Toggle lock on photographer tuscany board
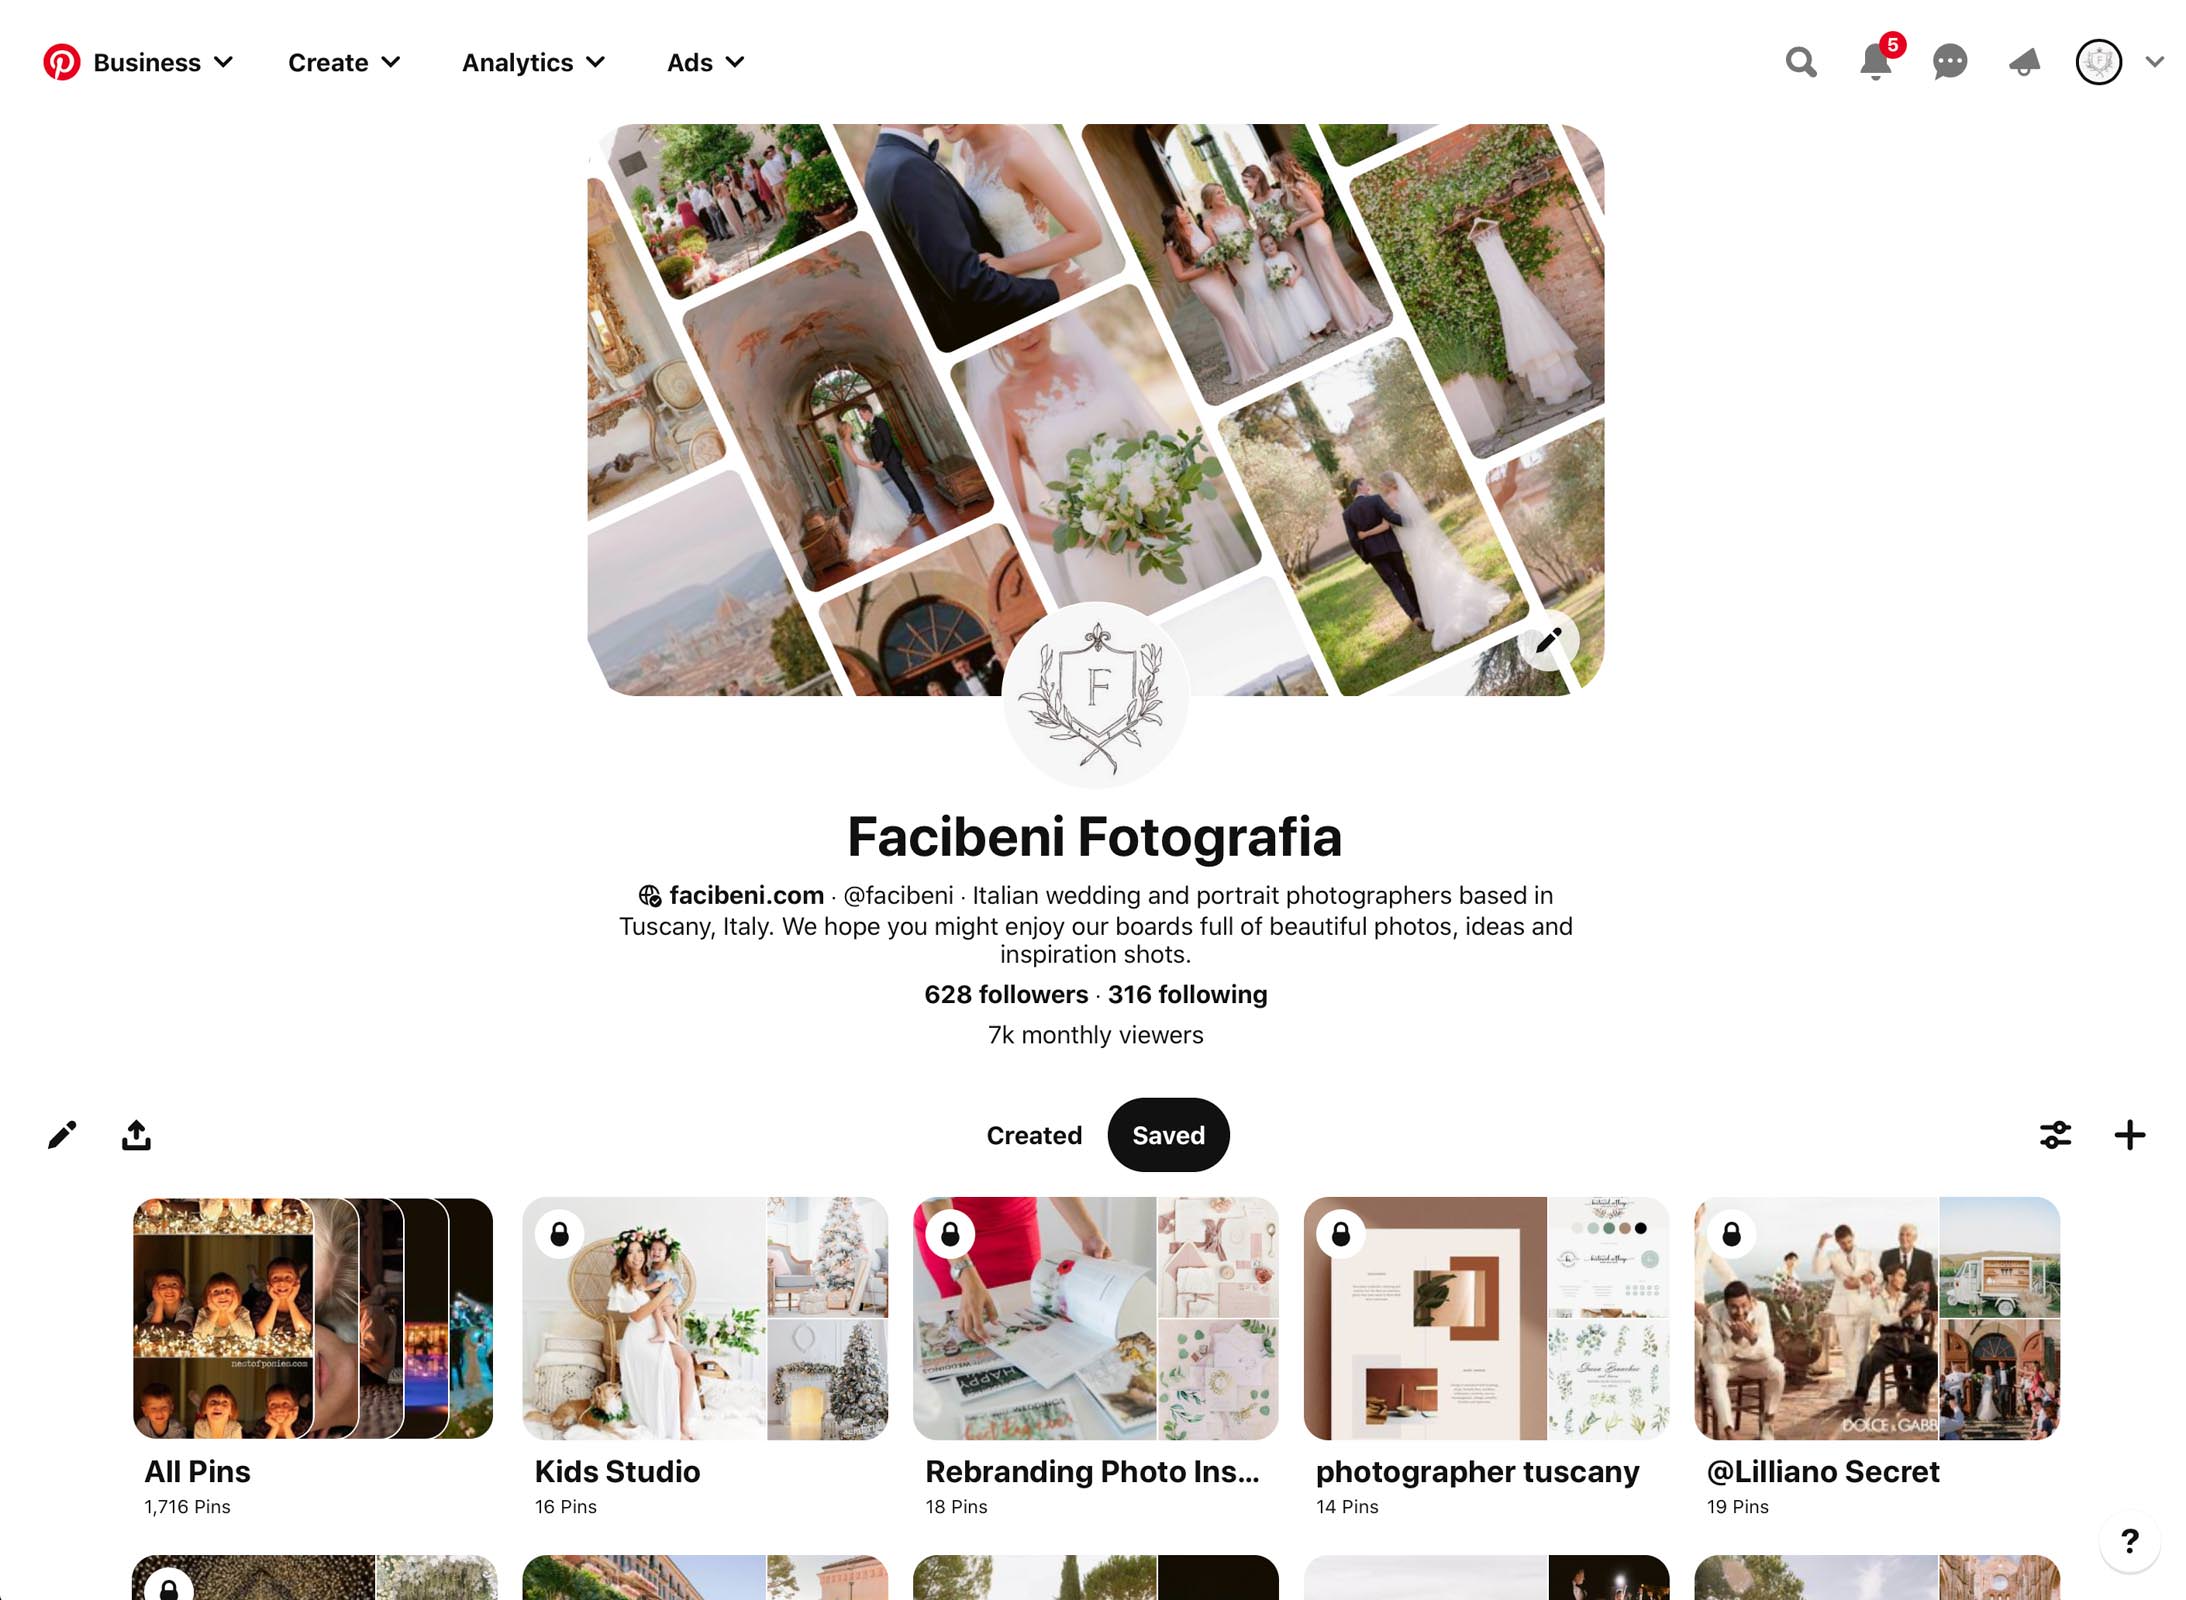Viewport: 2186px width, 1600px height. 1341,1234
